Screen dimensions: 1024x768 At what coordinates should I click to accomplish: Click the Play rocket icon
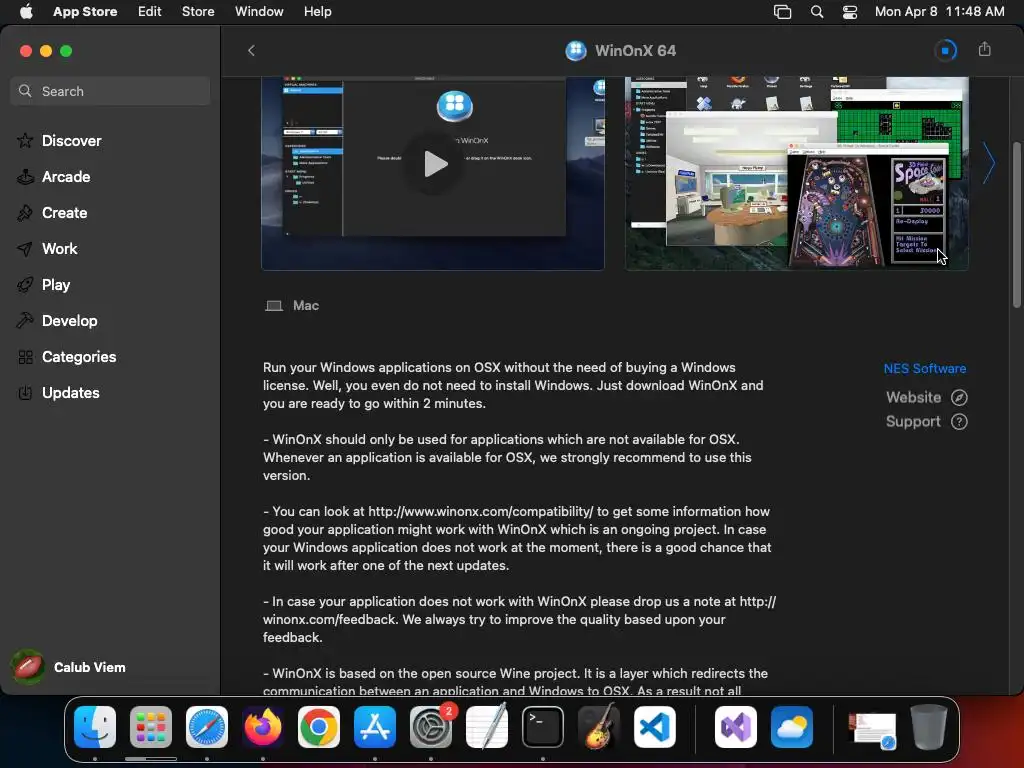click(x=25, y=285)
